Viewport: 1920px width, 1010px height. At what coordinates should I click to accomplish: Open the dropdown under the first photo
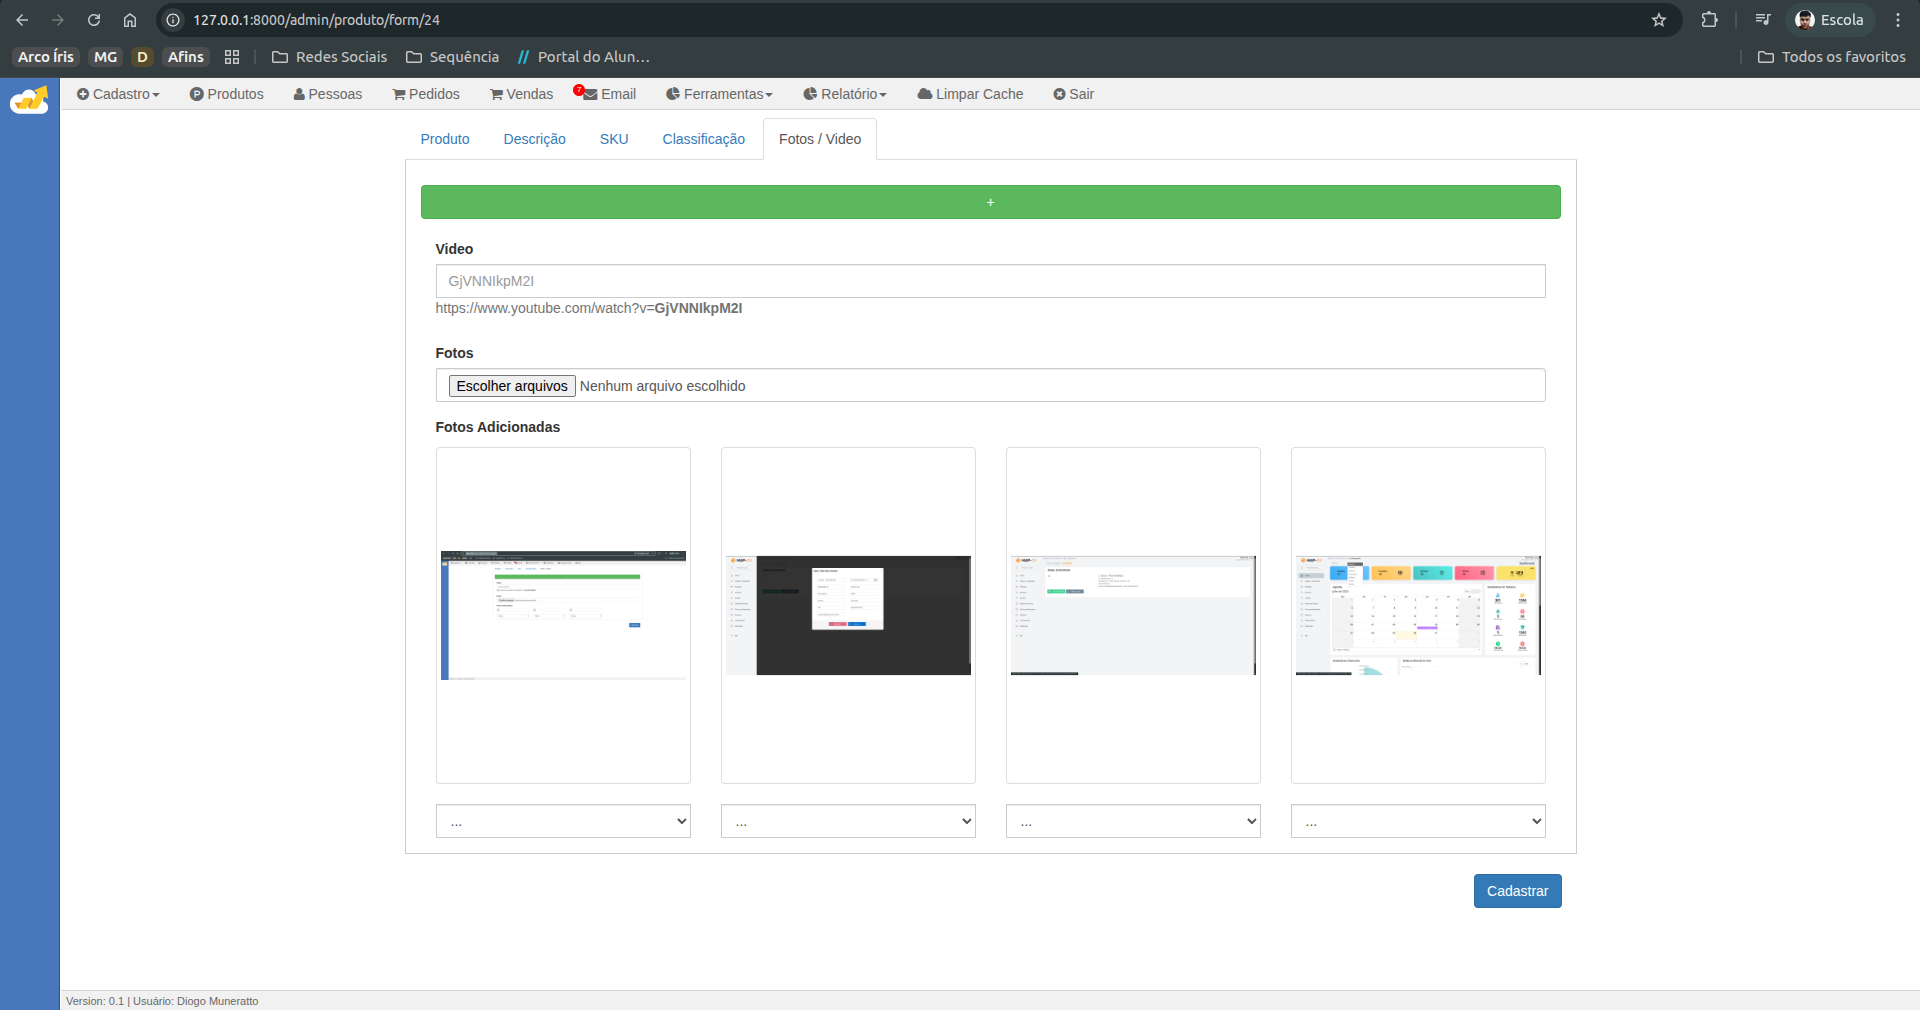563,821
